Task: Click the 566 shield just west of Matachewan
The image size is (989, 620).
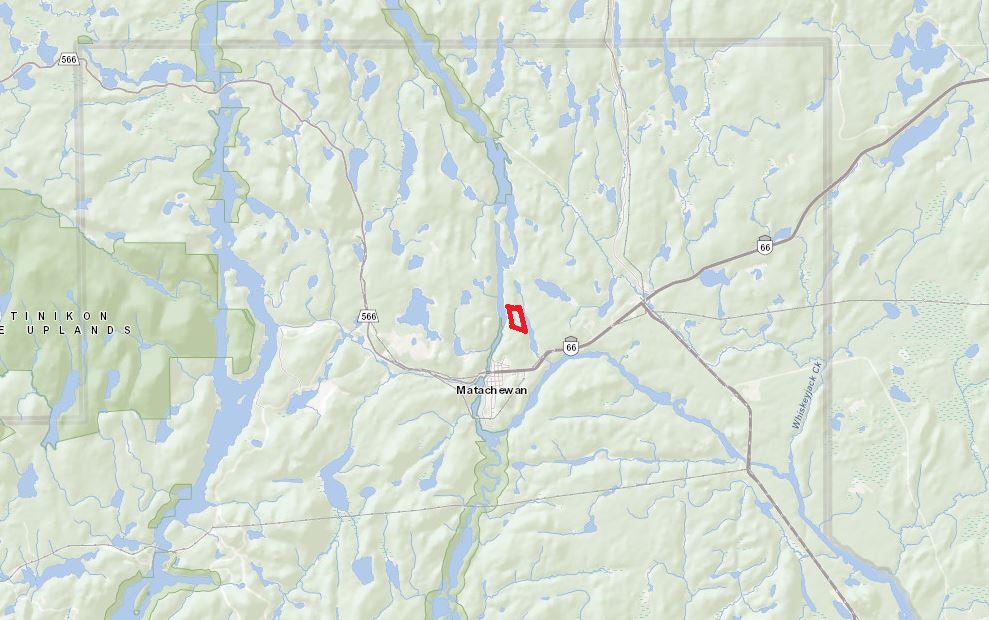Action: click(368, 316)
